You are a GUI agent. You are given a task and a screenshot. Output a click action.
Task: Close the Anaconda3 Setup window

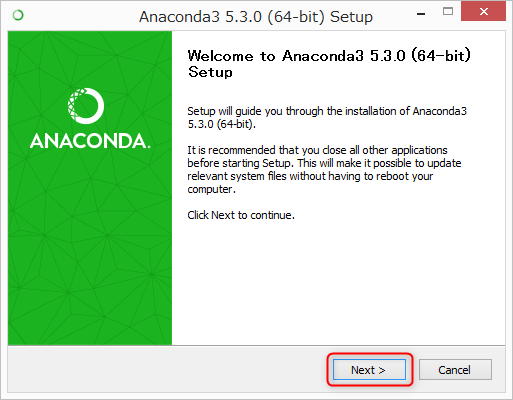(483, 12)
